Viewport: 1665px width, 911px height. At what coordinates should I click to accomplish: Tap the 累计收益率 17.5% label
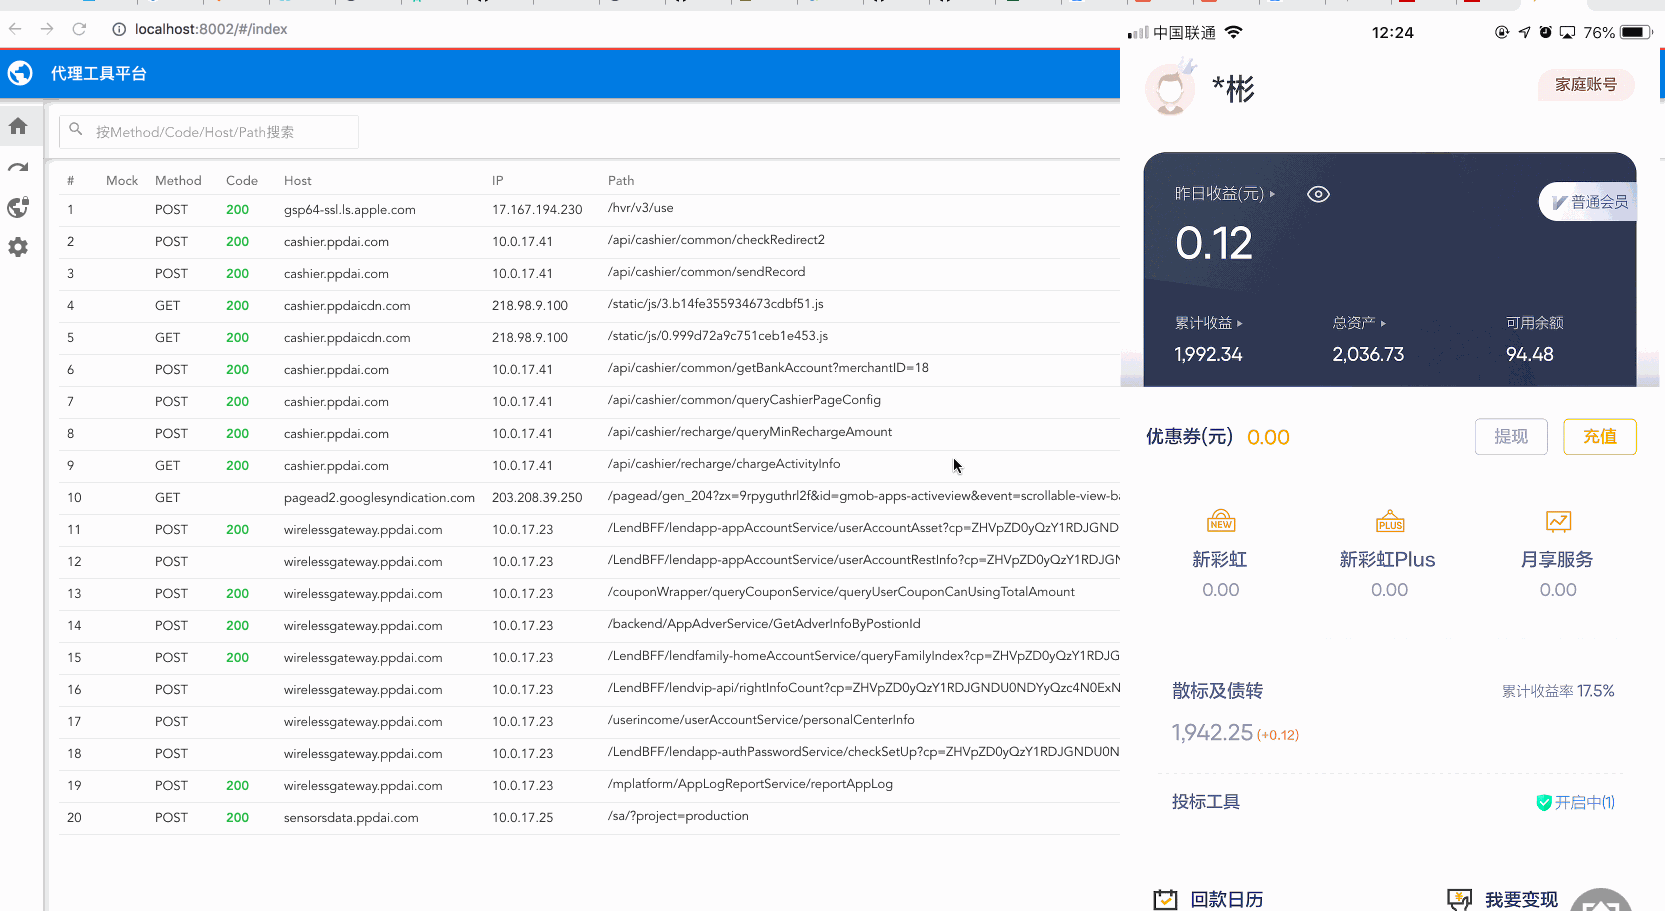(x=1558, y=691)
